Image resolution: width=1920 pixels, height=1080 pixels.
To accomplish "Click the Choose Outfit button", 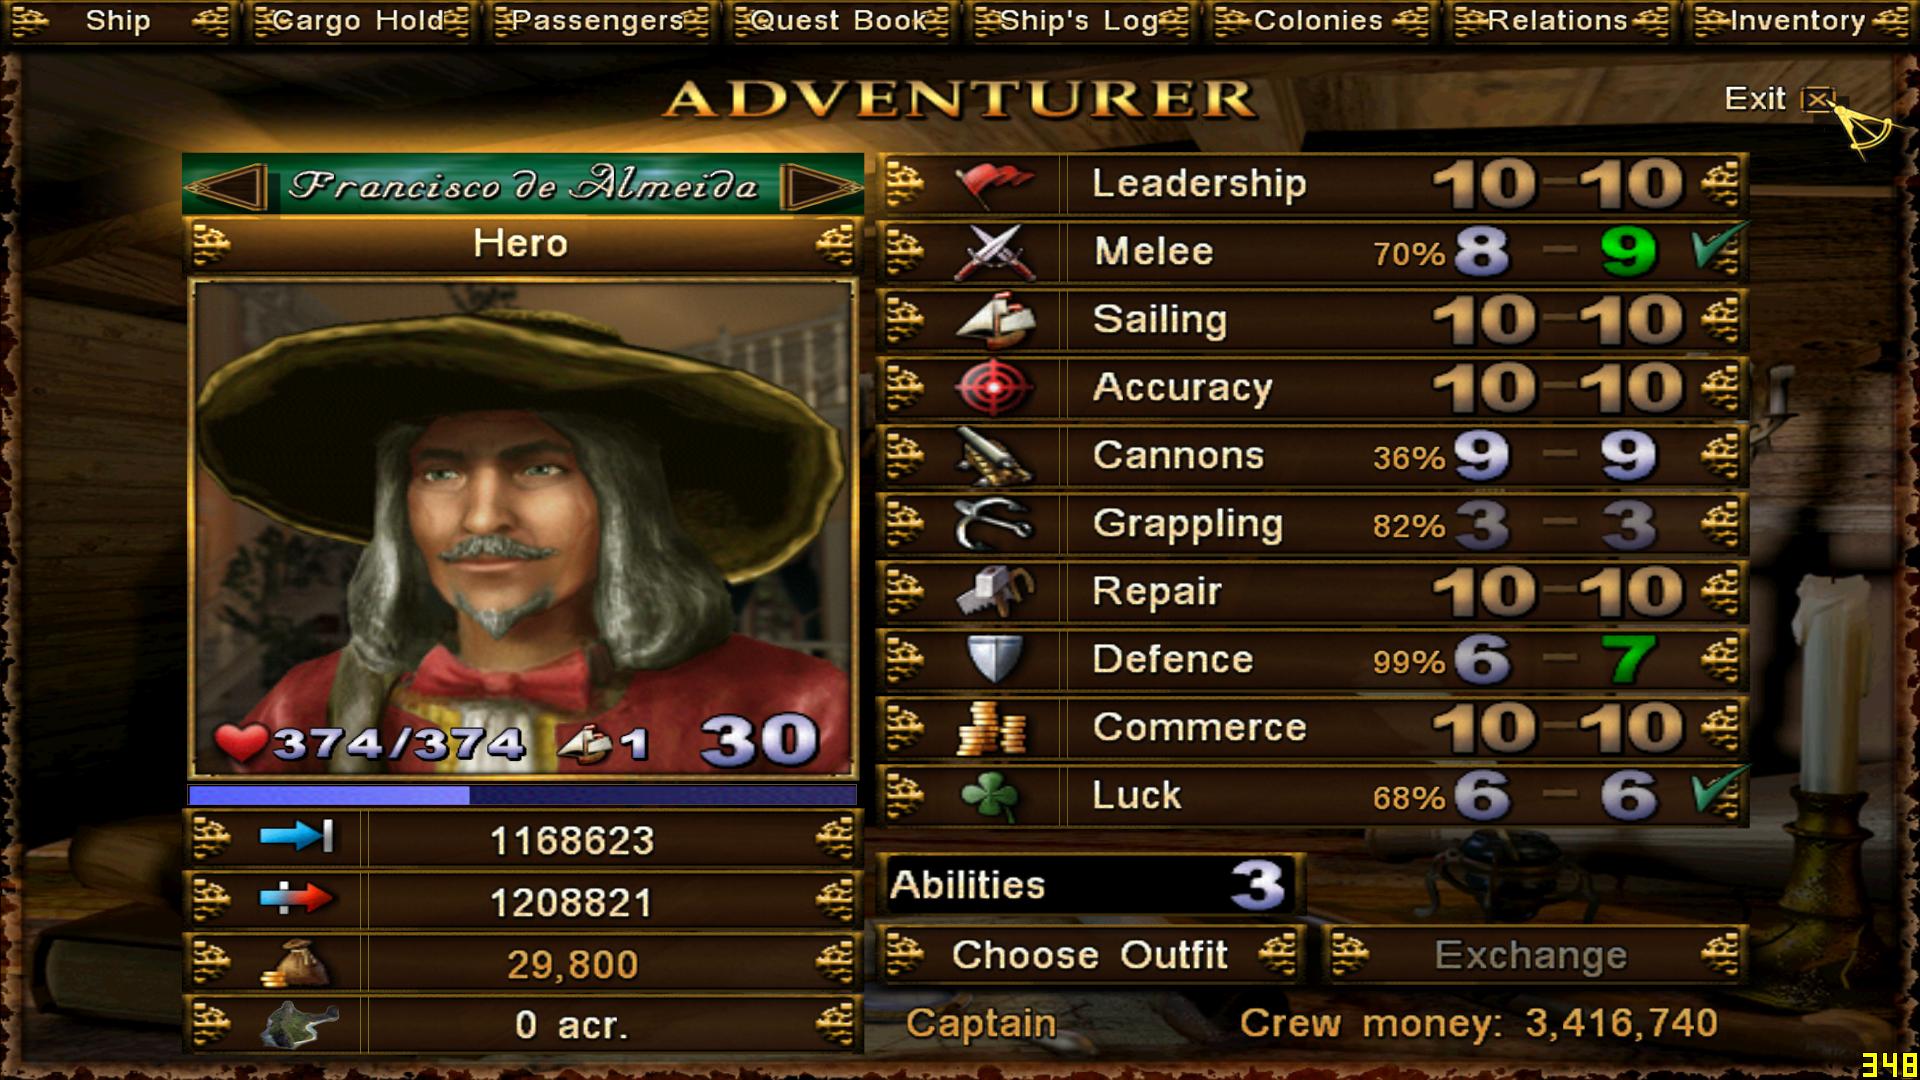I will pos(1090,955).
